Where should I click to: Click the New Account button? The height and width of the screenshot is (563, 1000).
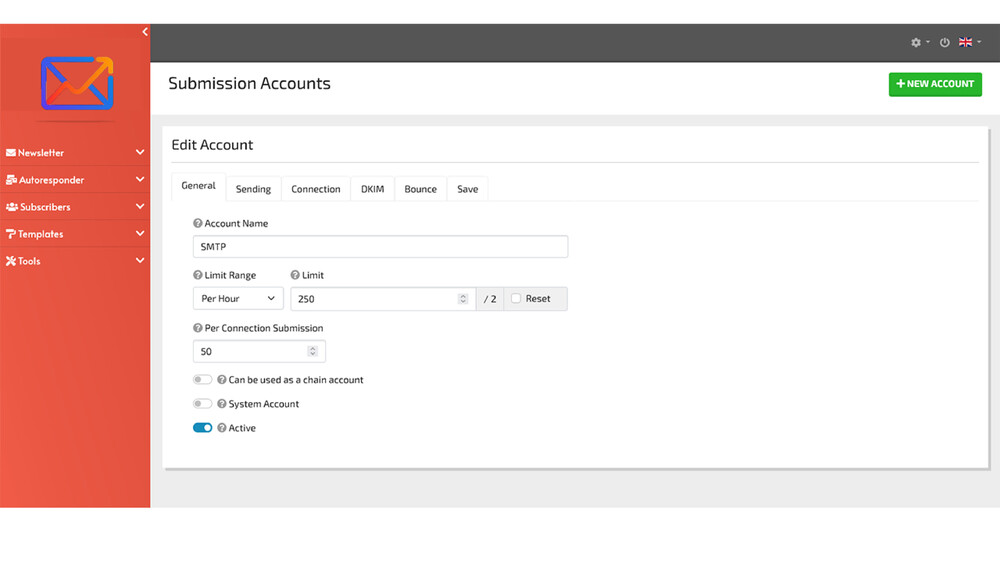(935, 84)
